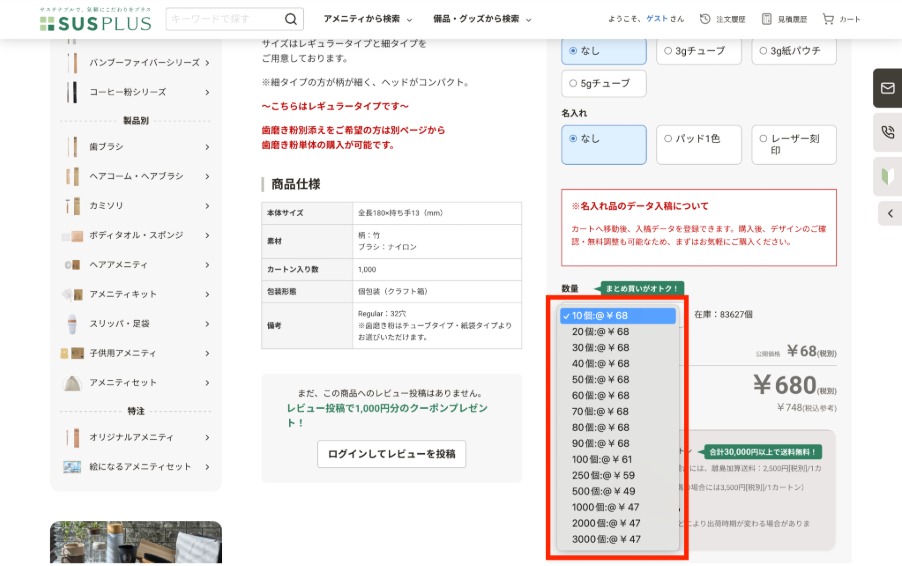Open the estimate history document icon
The height and width of the screenshot is (566, 902).
[x=766, y=19]
